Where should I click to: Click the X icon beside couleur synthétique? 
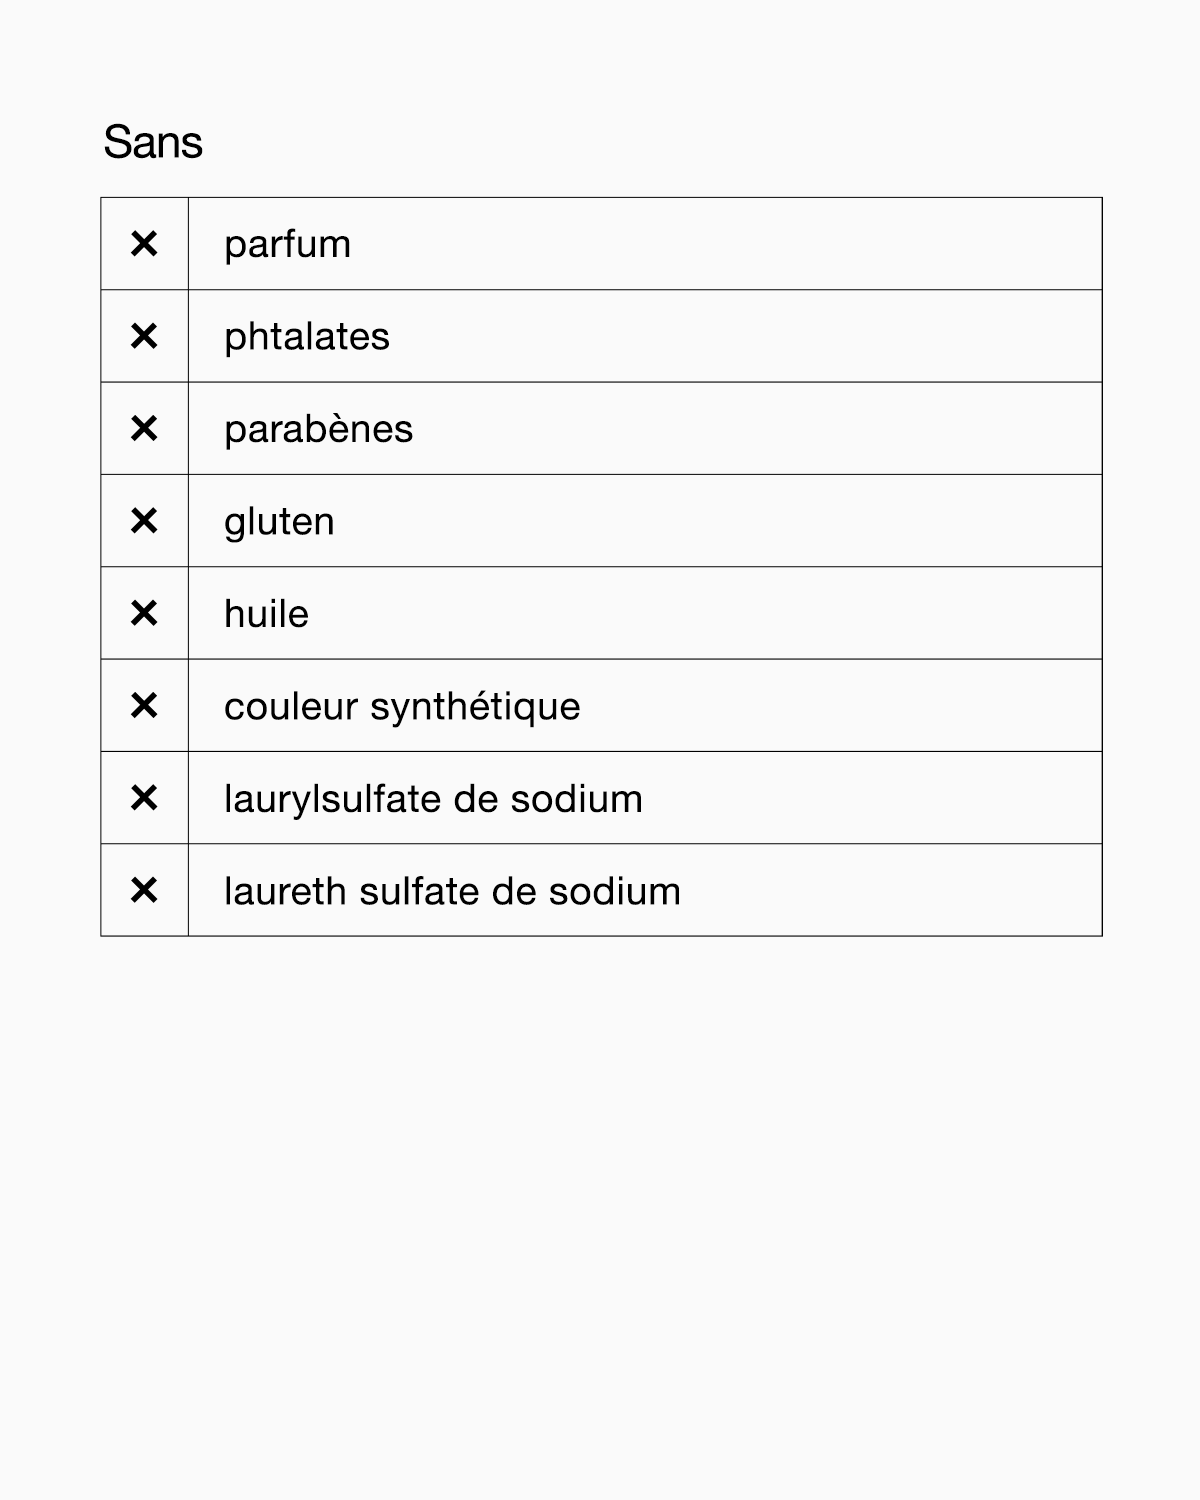[144, 706]
